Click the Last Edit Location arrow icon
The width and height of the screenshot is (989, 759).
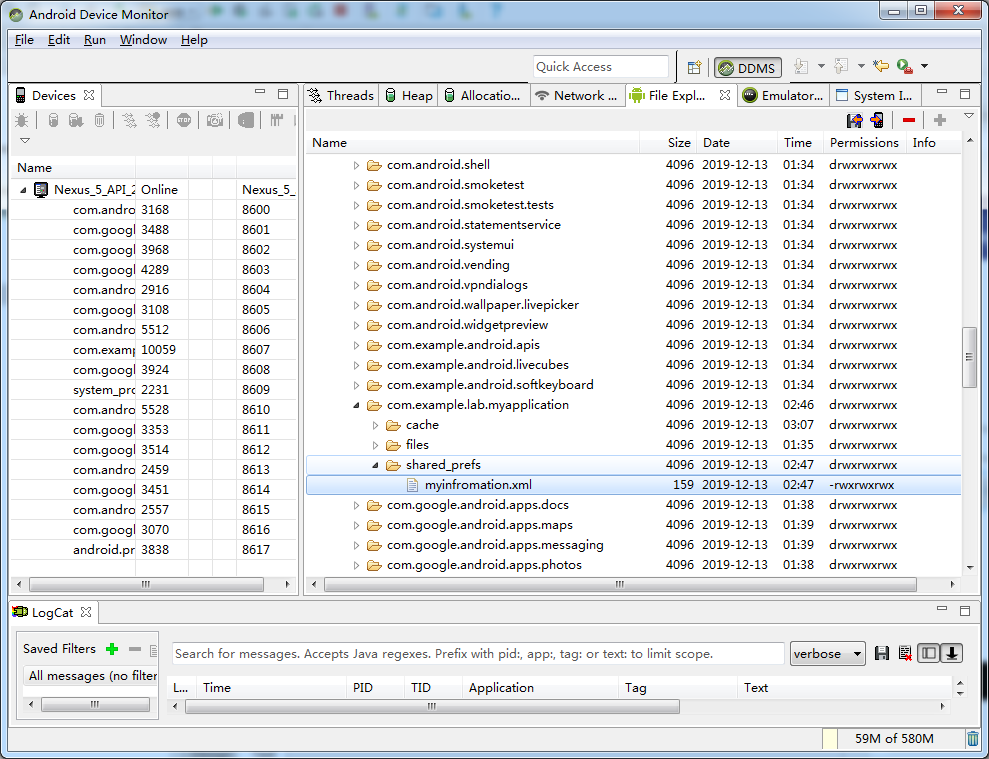click(x=881, y=66)
